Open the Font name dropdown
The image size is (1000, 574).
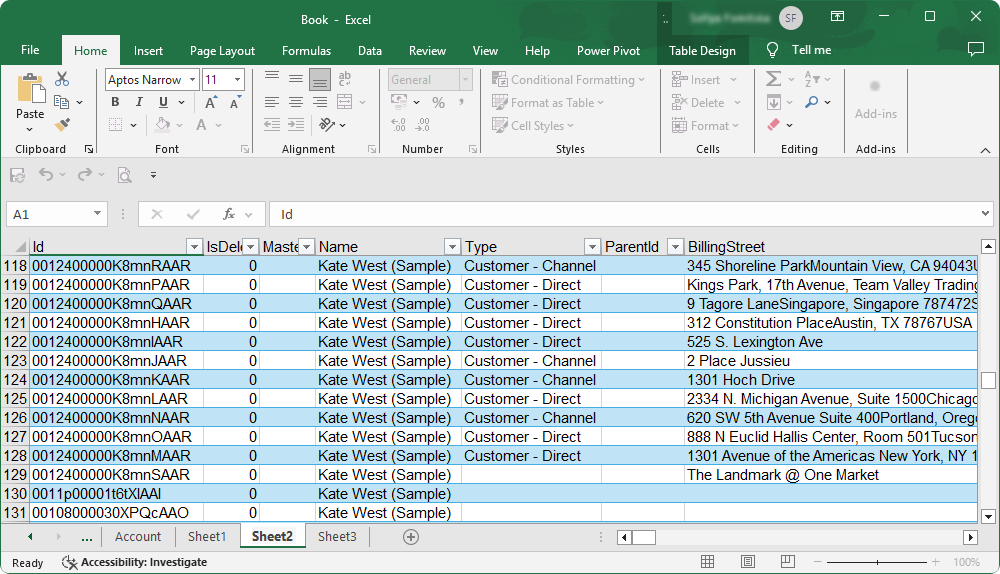[x=192, y=80]
